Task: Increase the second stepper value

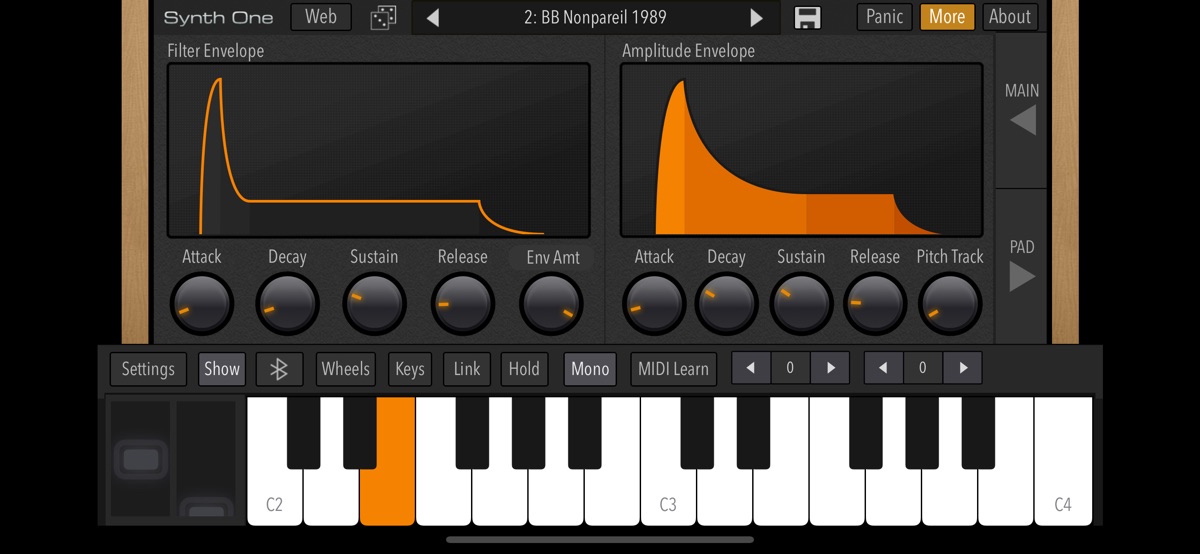Action: 962,368
